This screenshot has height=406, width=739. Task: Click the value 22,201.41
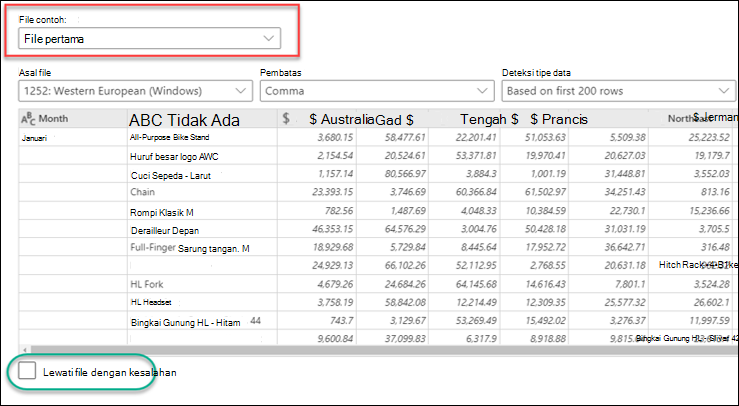pyautogui.click(x=476, y=137)
